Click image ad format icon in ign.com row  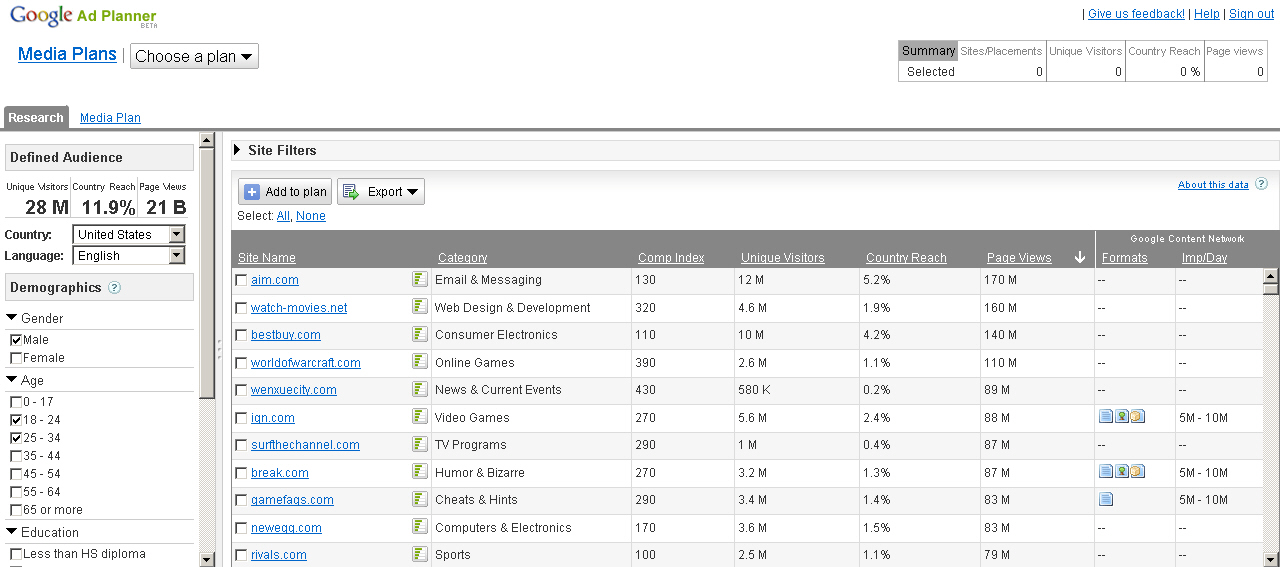pos(1122,417)
